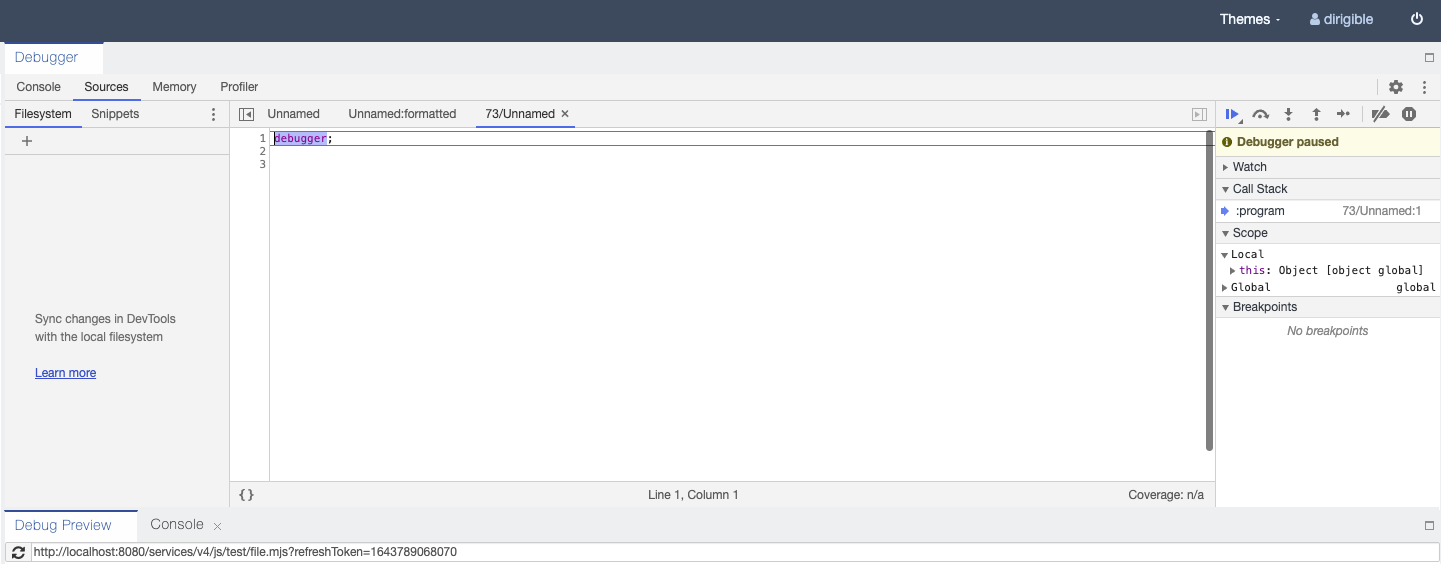This screenshot has width=1441, height=564.
Task: Follow the Learn more link
Action: click(x=65, y=373)
